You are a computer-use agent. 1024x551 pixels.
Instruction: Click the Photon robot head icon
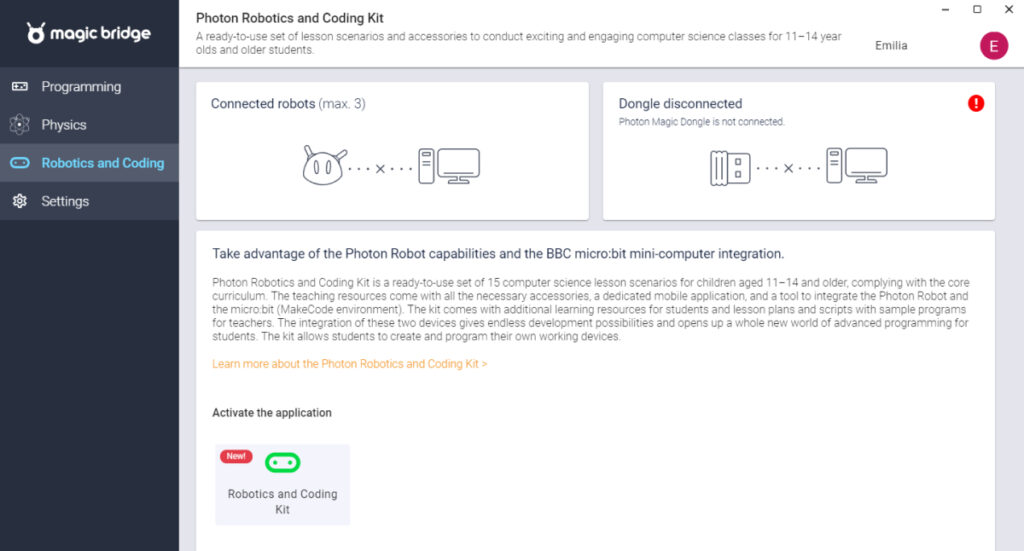(x=323, y=166)
